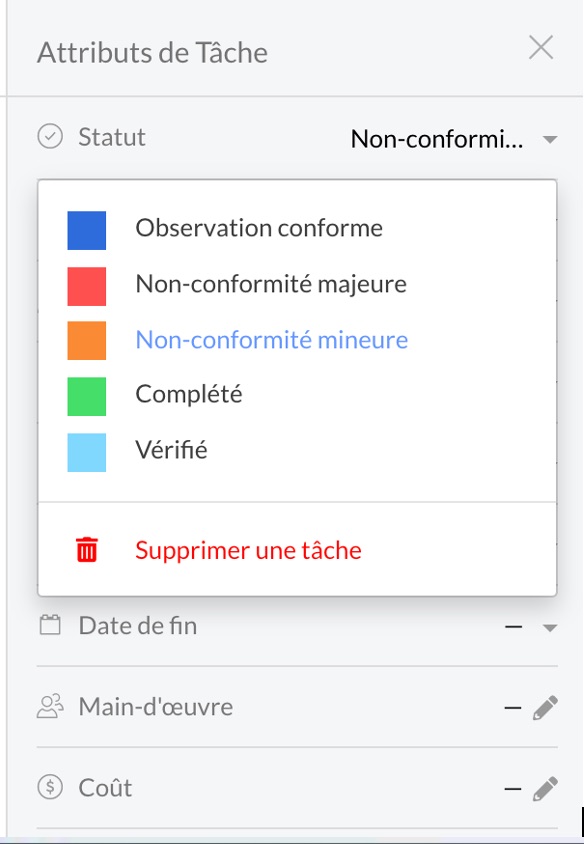Click the orange Non-conformité mineure swatch
This screenshot has height=844, width=584.
tap(87, 341)
